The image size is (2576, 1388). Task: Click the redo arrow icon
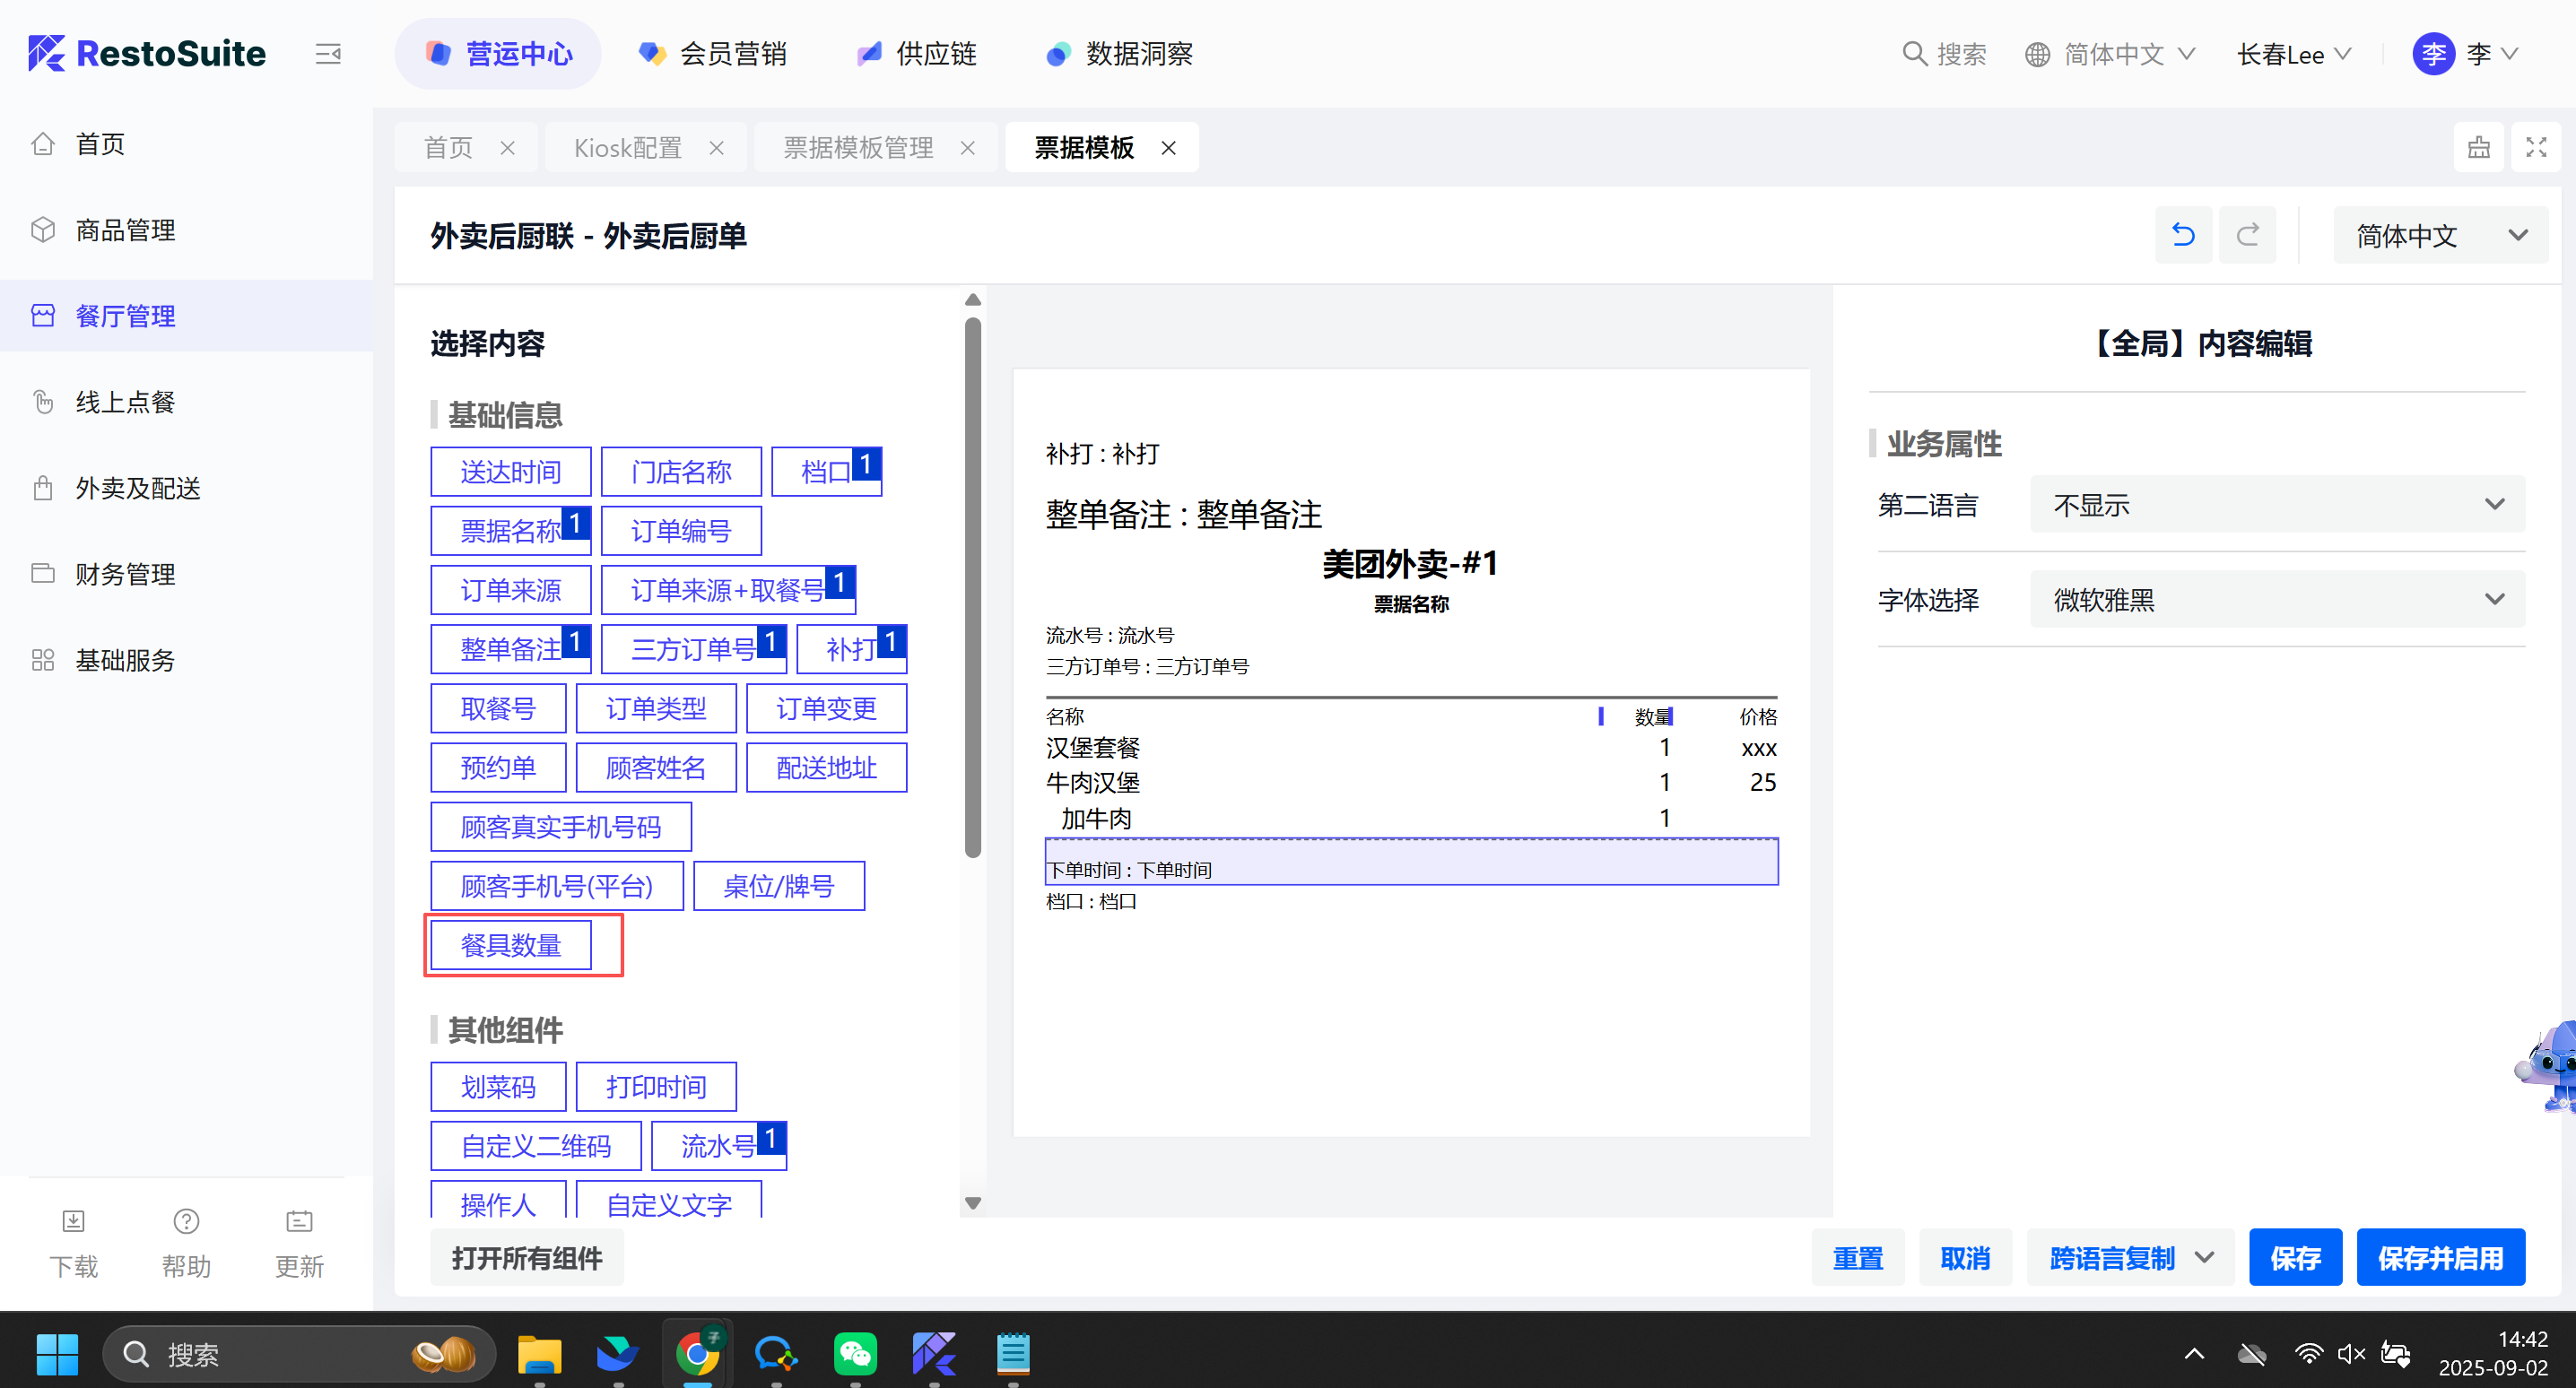[2247, 236]
